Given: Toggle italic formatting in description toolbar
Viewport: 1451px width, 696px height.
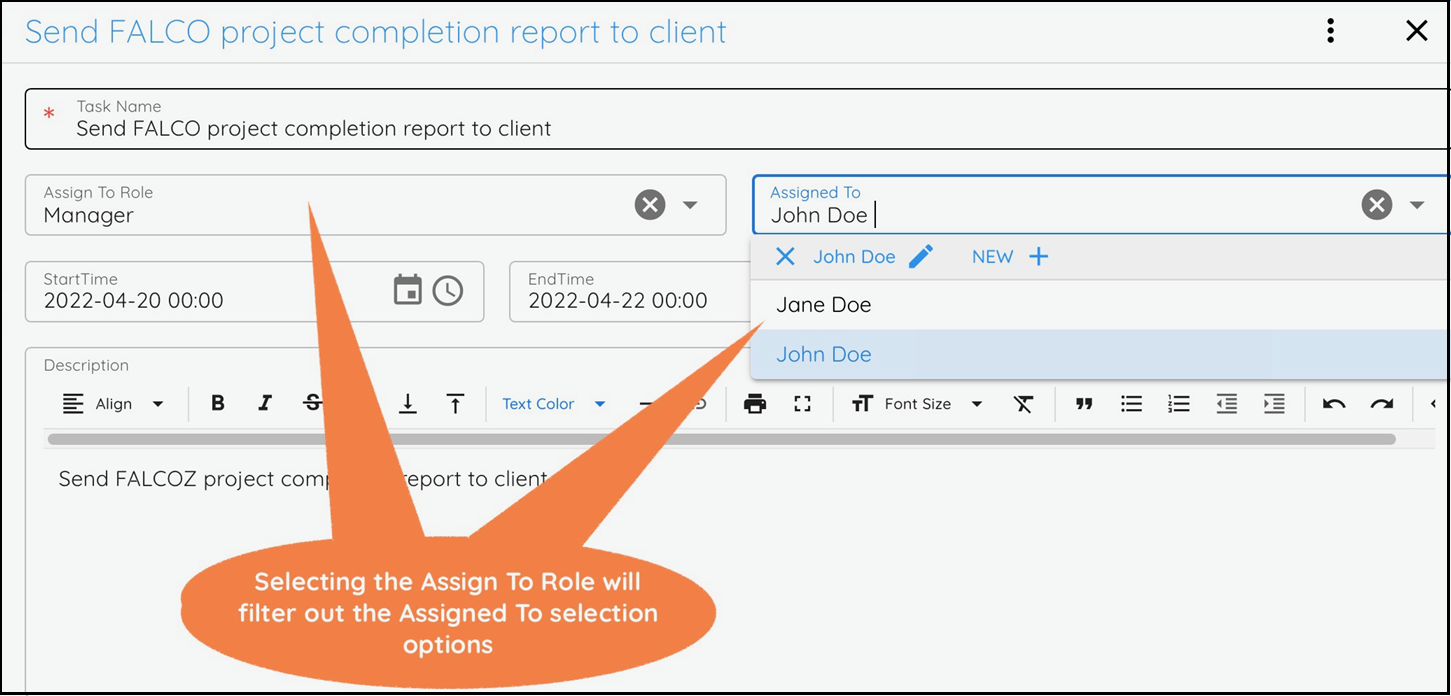Looking at the screenshot, I should [x=265, y=404].
